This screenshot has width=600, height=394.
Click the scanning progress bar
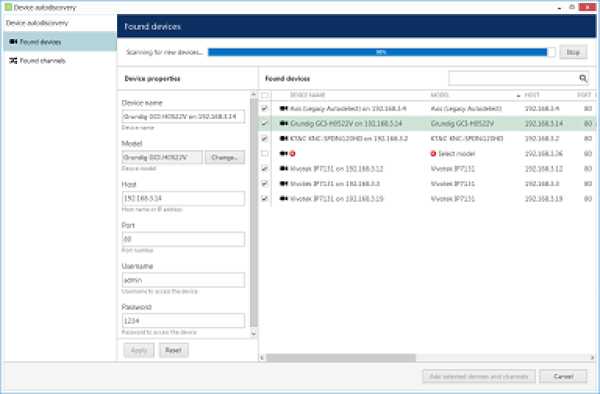click(381, 52)
